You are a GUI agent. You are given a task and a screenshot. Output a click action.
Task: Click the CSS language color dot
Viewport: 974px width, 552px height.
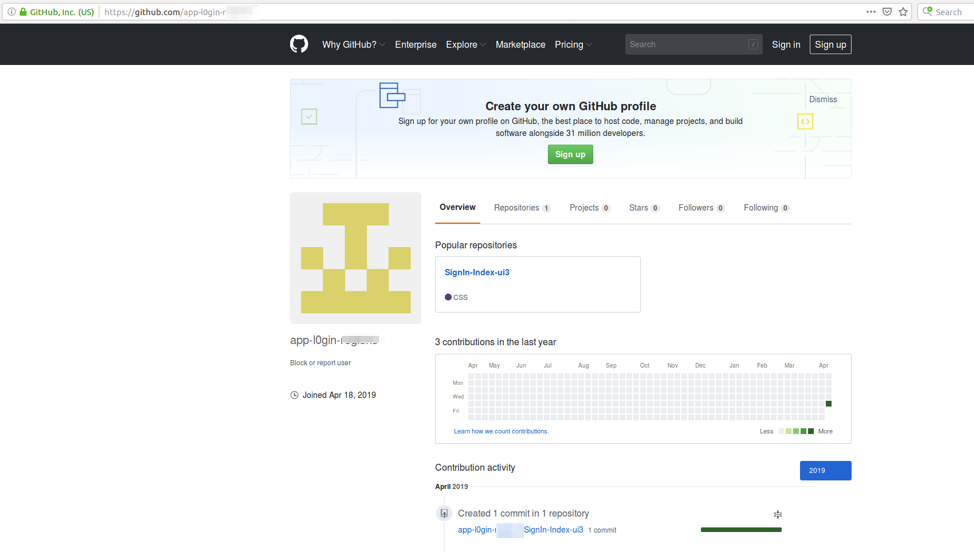point(448,297)
